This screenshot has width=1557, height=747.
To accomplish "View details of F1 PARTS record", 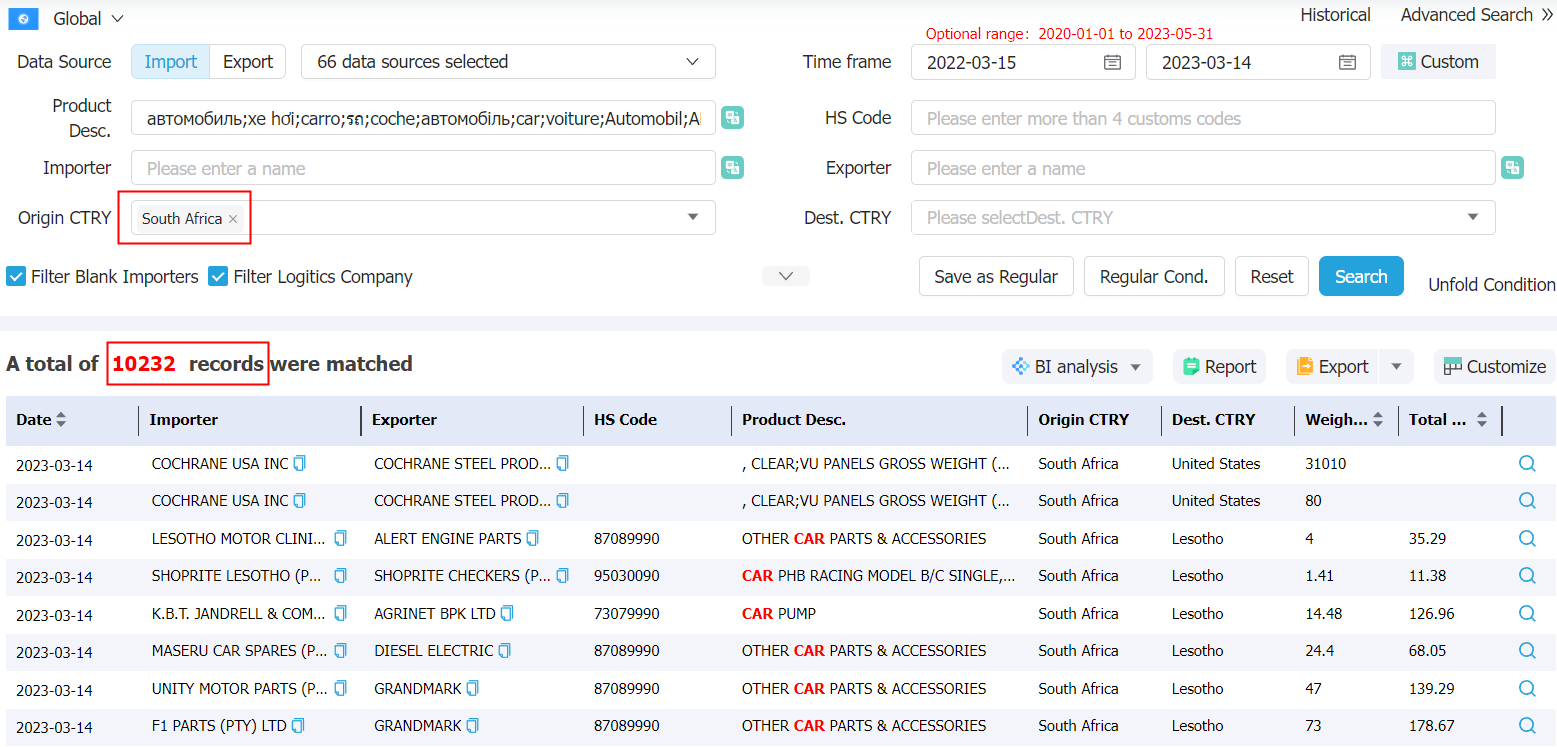I will tap(1527, 725).
